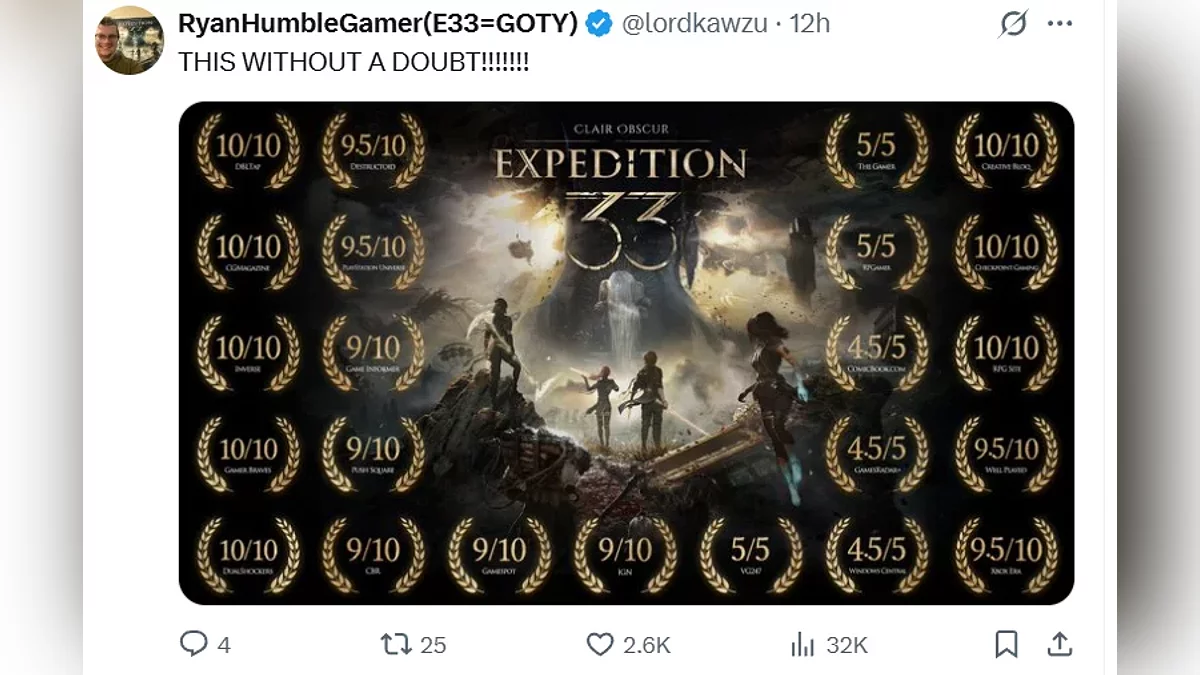Click the 12h timestamp link

point(810,24)
